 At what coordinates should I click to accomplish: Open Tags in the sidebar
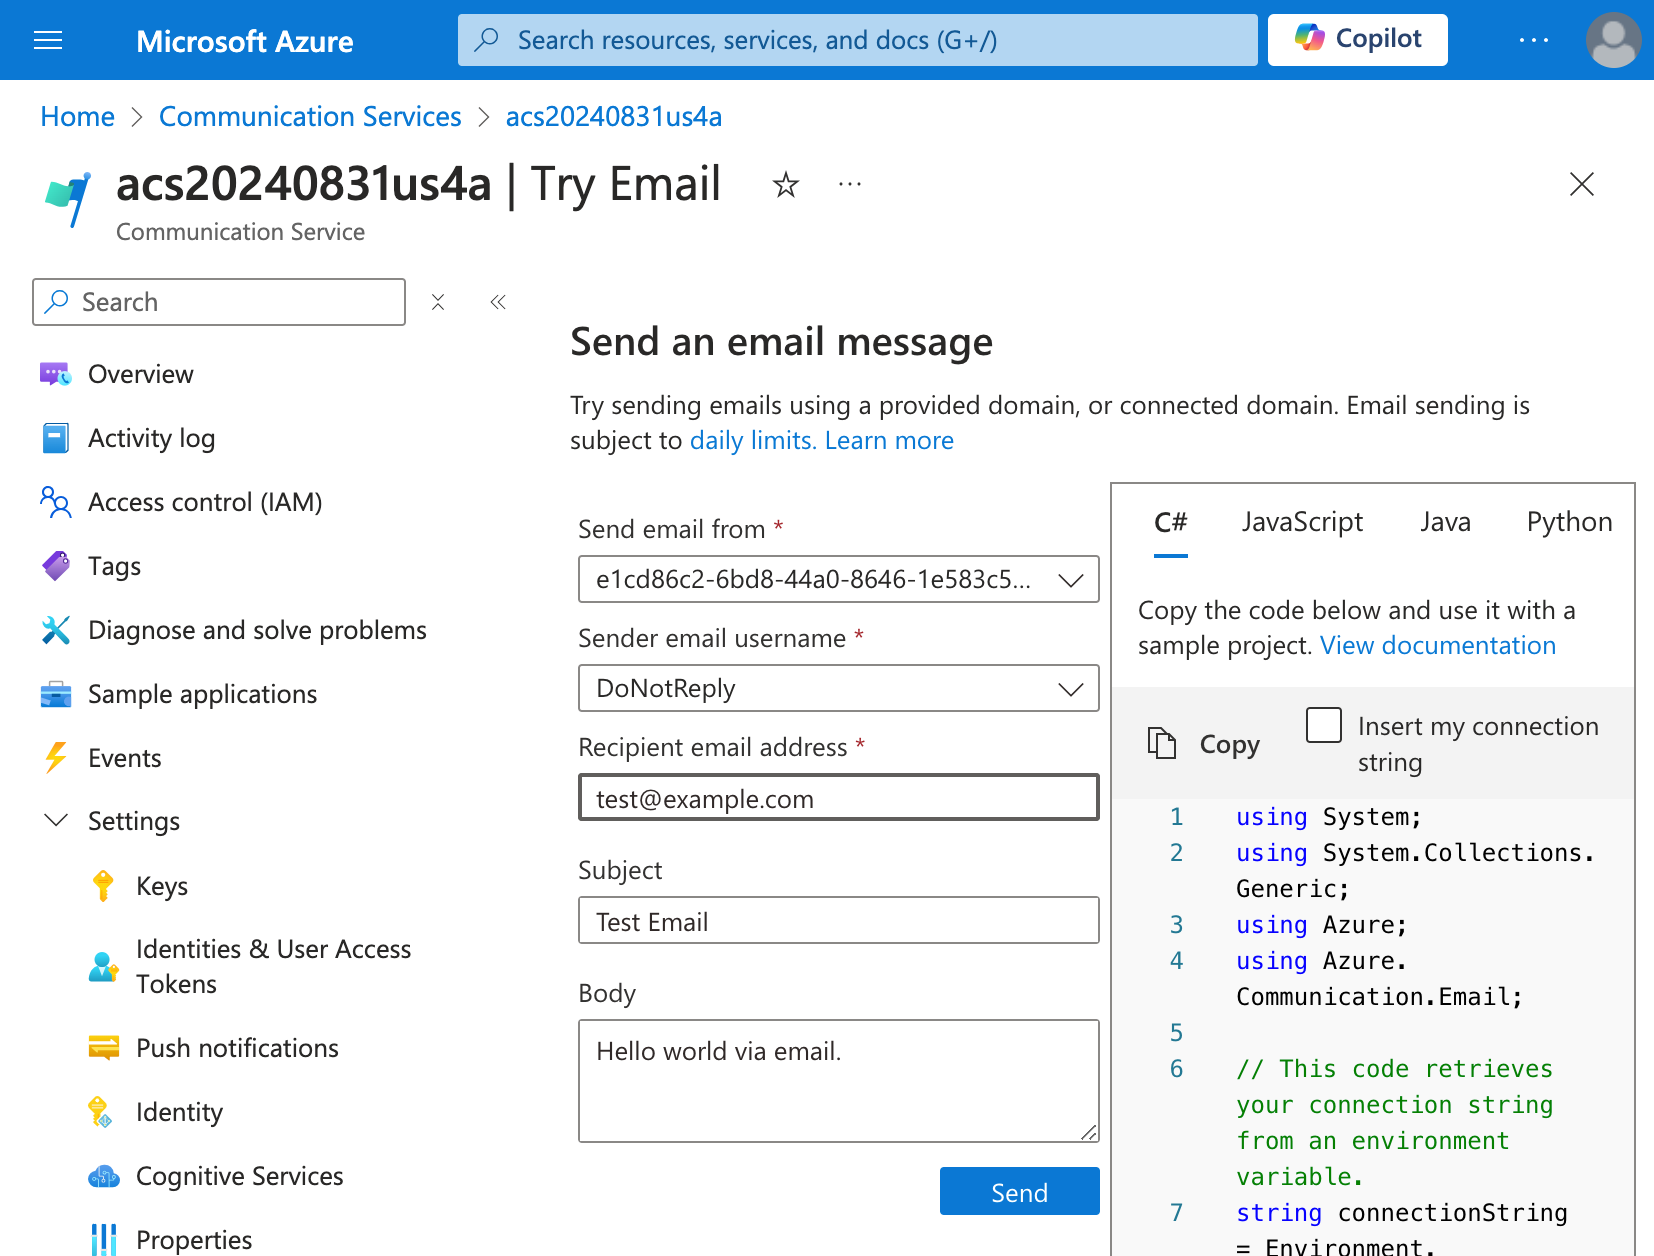pyautogui.click(x=114, y=566)
